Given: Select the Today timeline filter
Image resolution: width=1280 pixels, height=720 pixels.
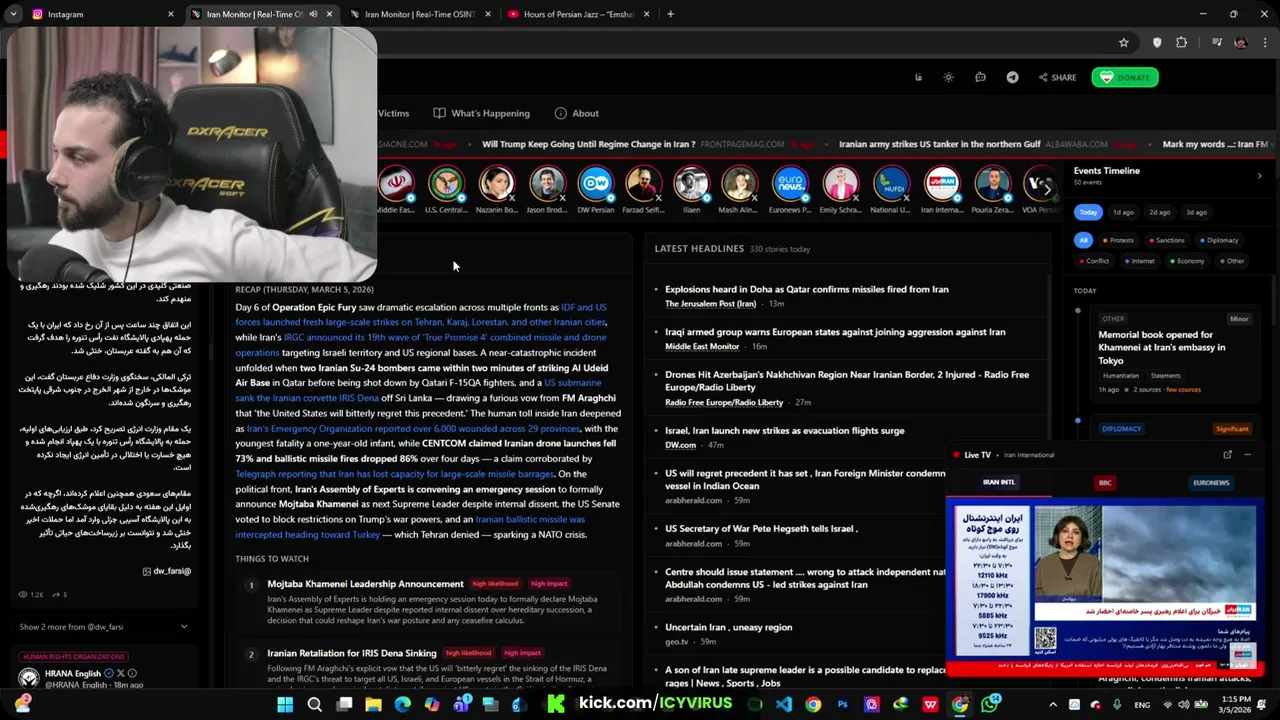Looking at the screenshot, I should pos(1088,212).
